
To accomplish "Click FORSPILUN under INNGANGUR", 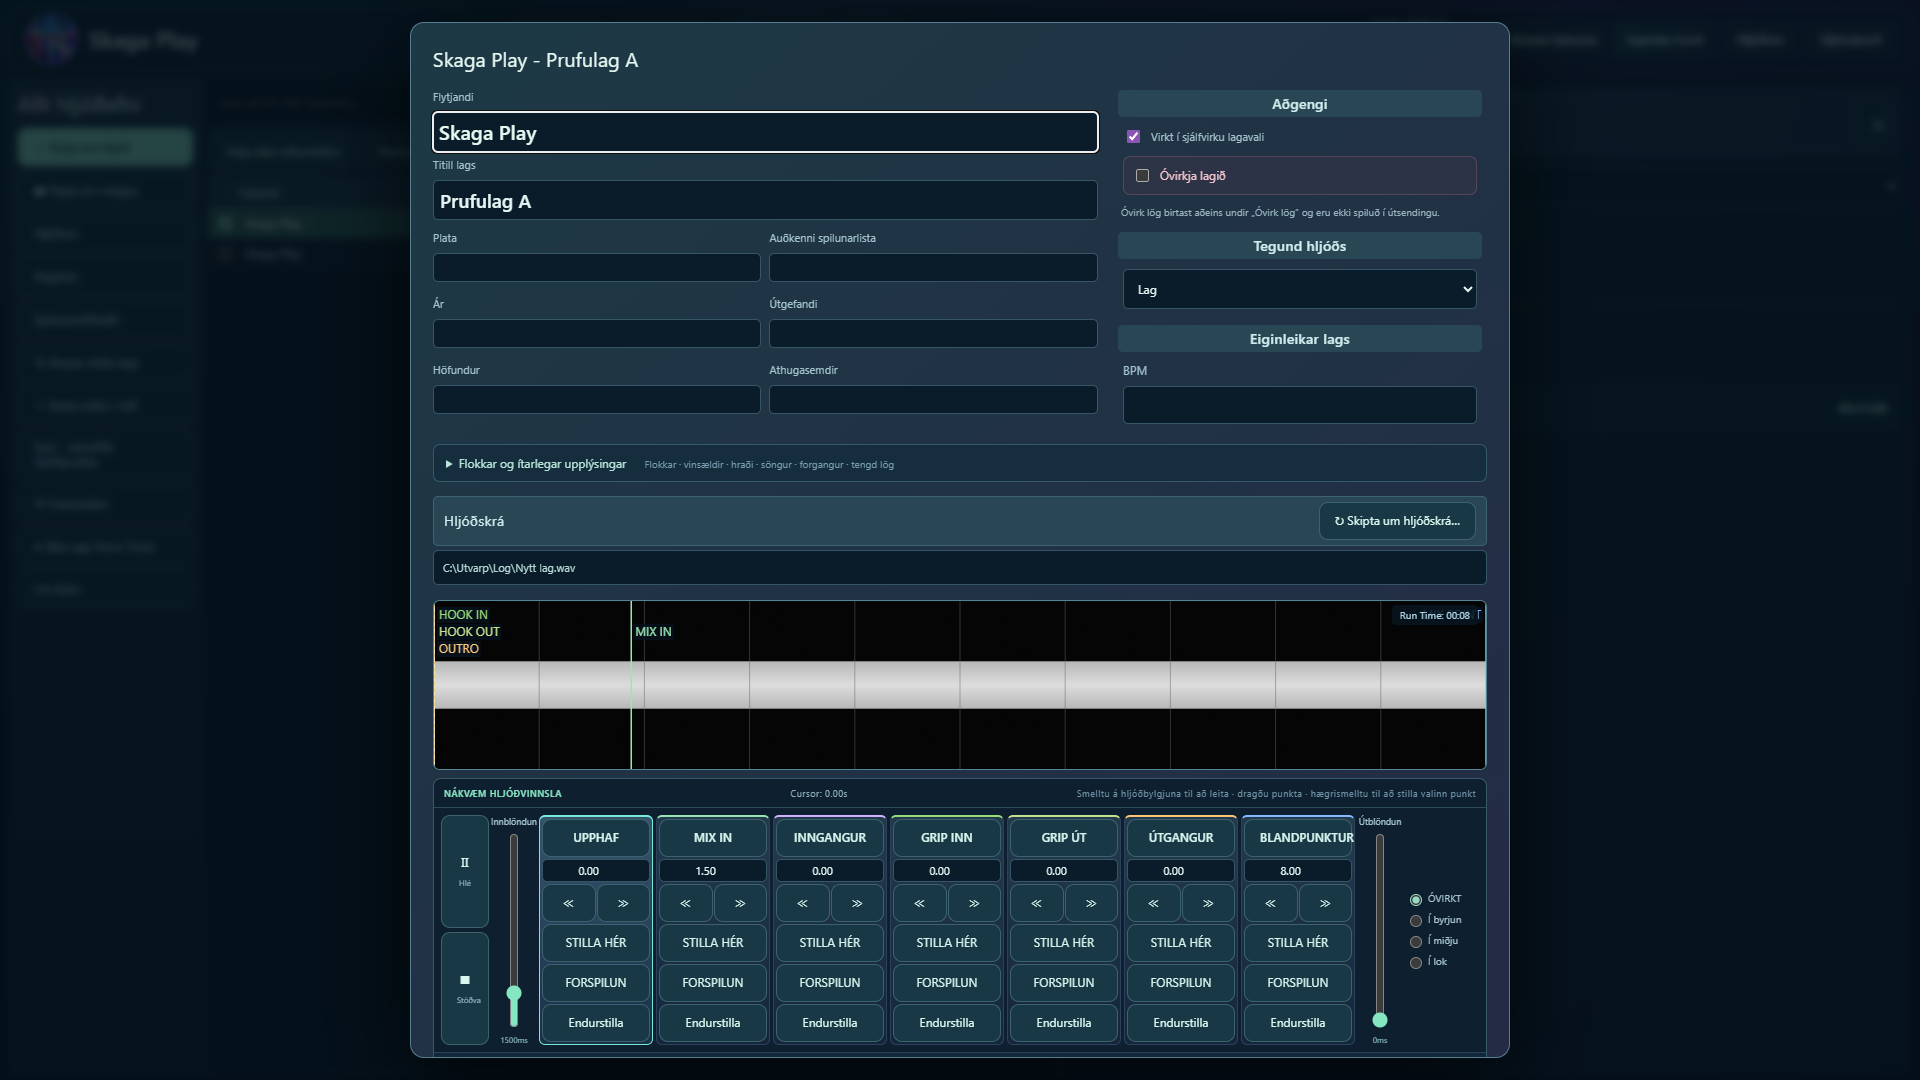I will (x=830, y=983).
